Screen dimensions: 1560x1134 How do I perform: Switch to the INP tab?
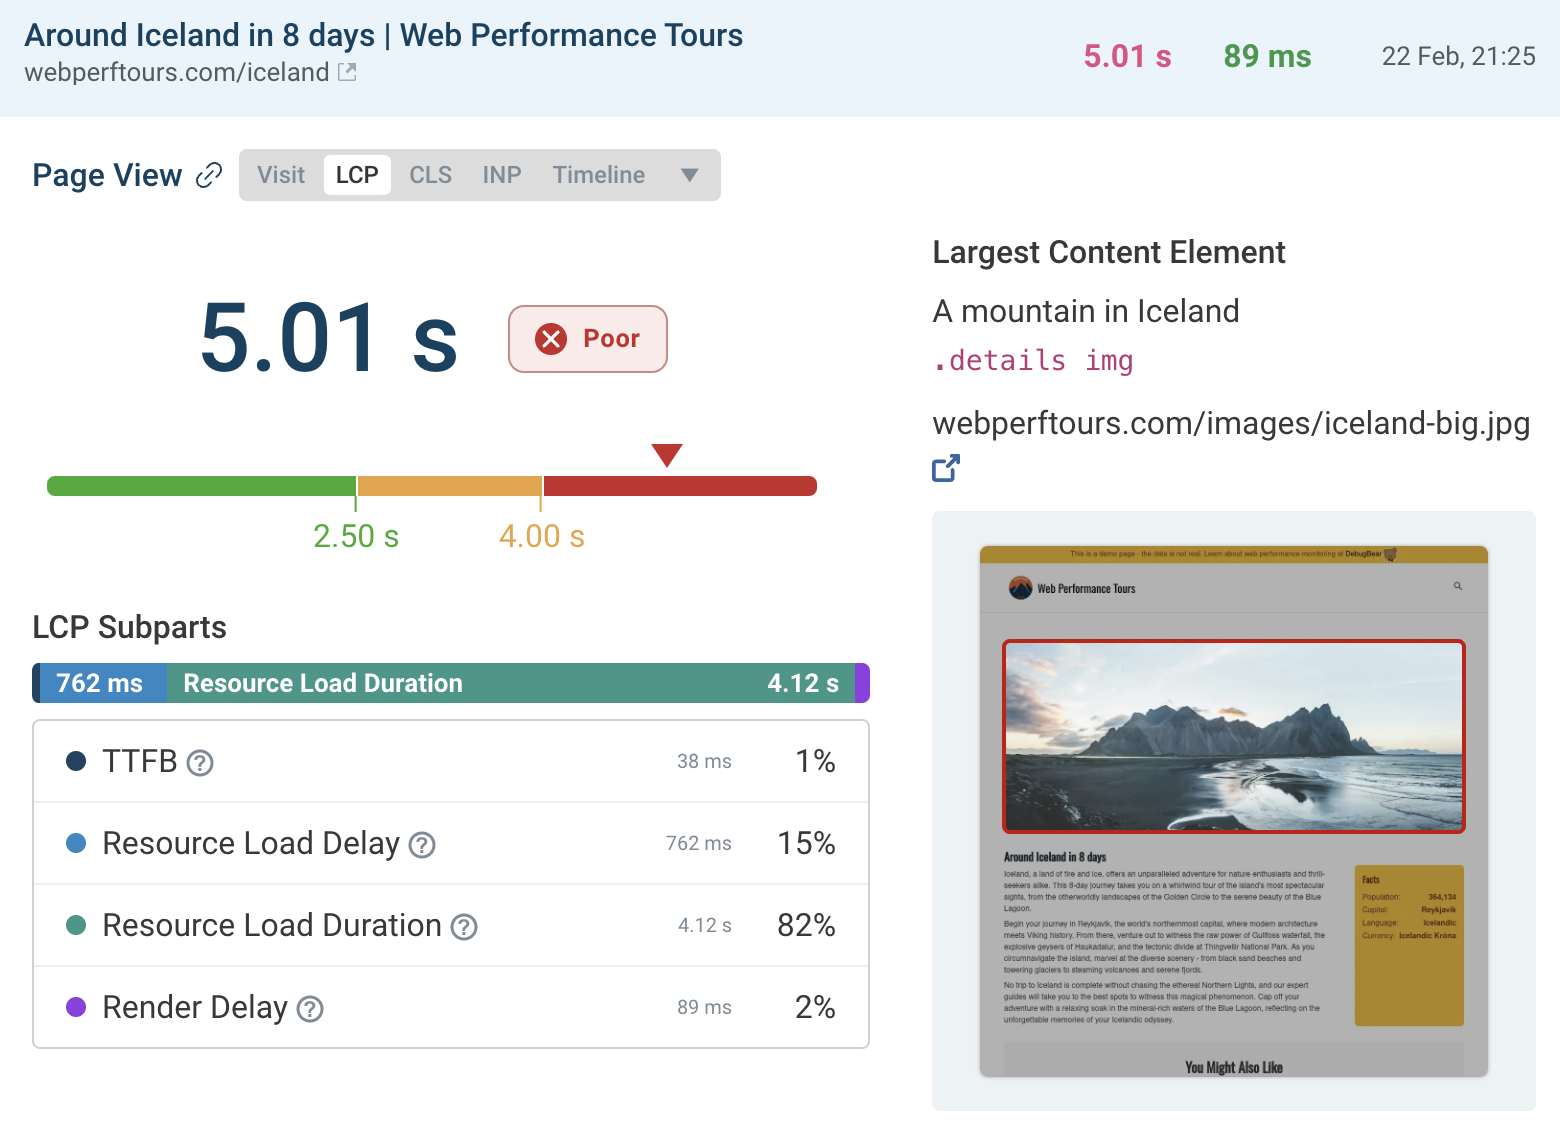click(501, 174)
